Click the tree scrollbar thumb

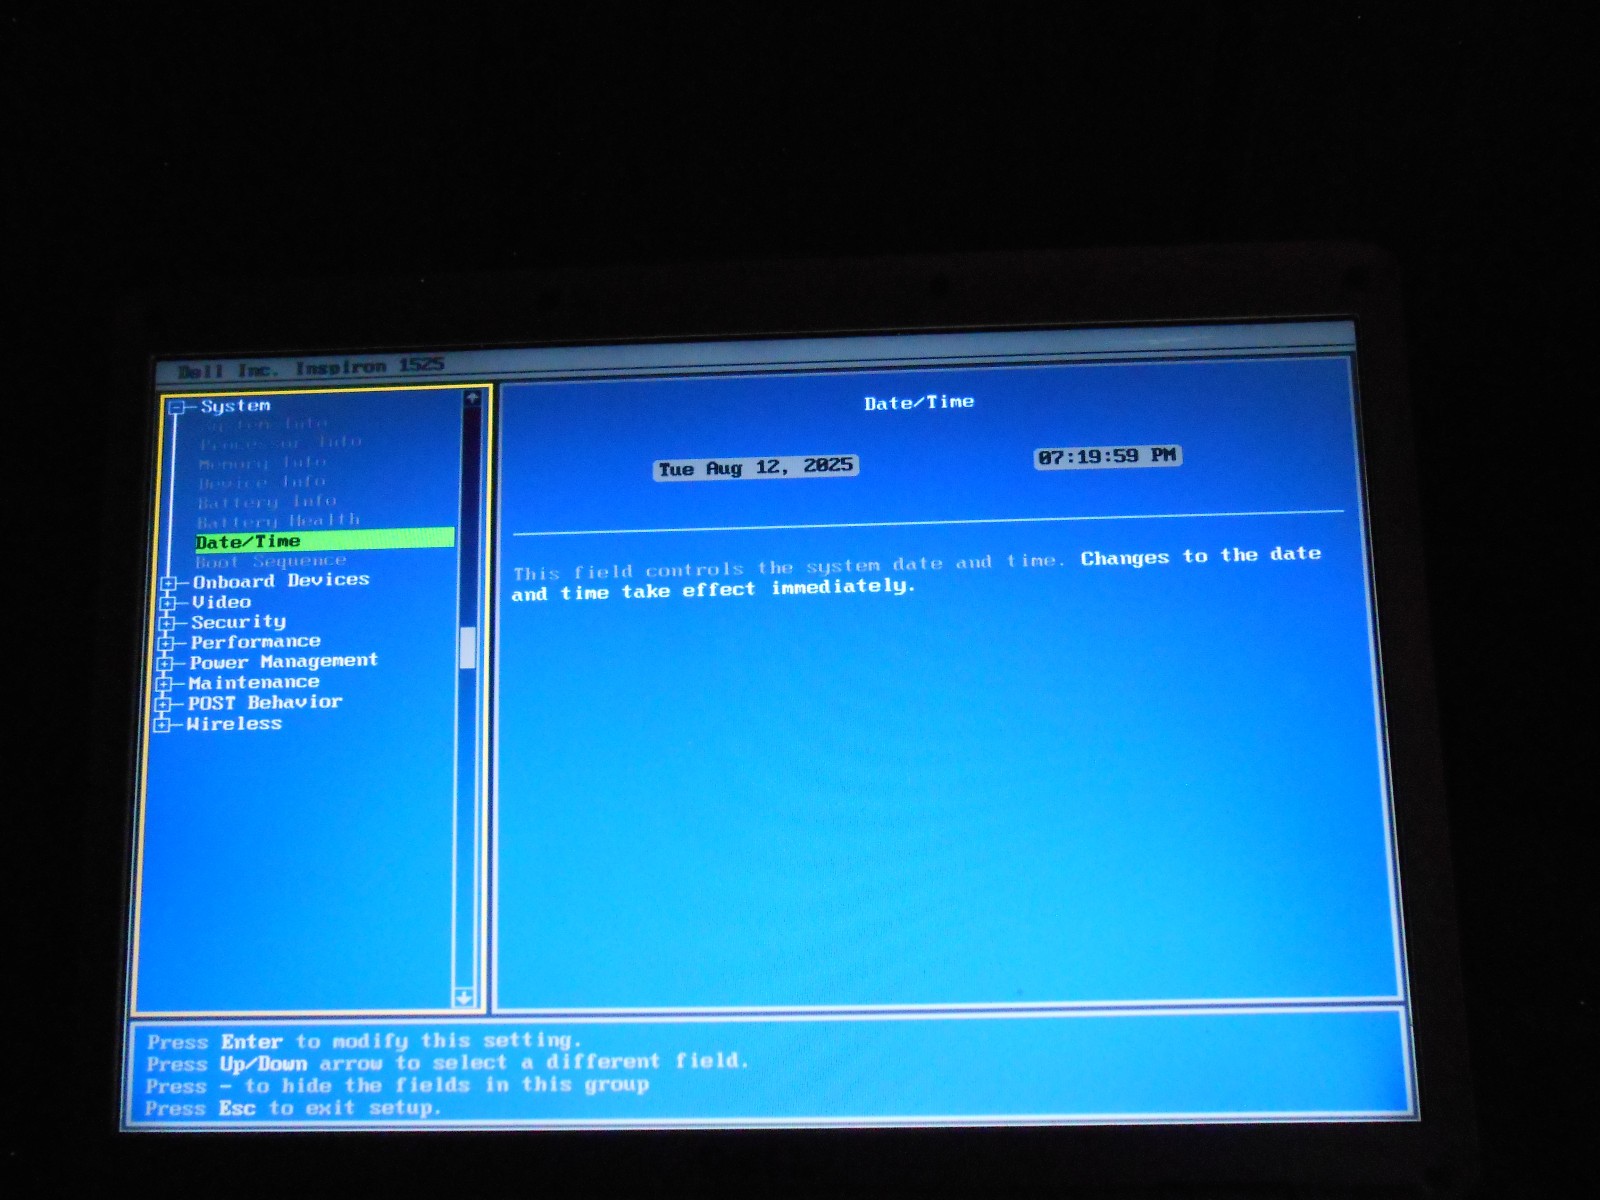[x=467, y=648]
